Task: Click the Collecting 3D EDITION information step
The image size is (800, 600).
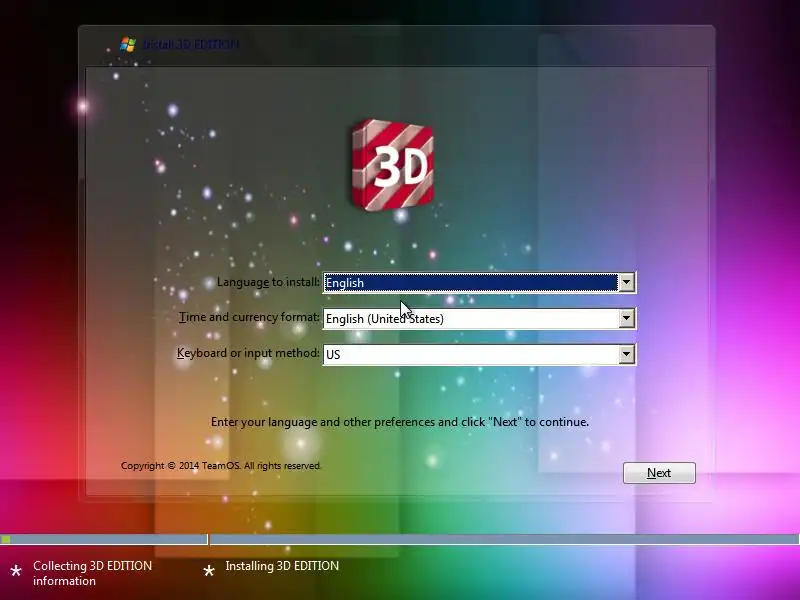Action: click(x=92, y=573)
